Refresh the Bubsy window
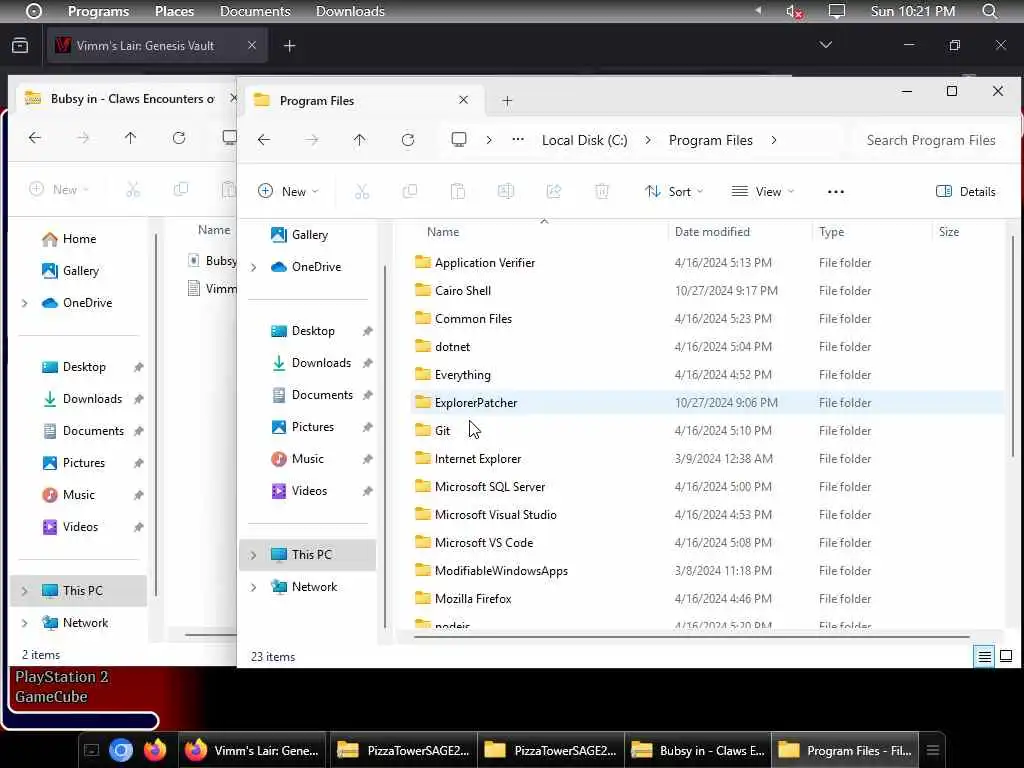Image resolution: width=1024 pixels, height=768 pixels. 179,138
